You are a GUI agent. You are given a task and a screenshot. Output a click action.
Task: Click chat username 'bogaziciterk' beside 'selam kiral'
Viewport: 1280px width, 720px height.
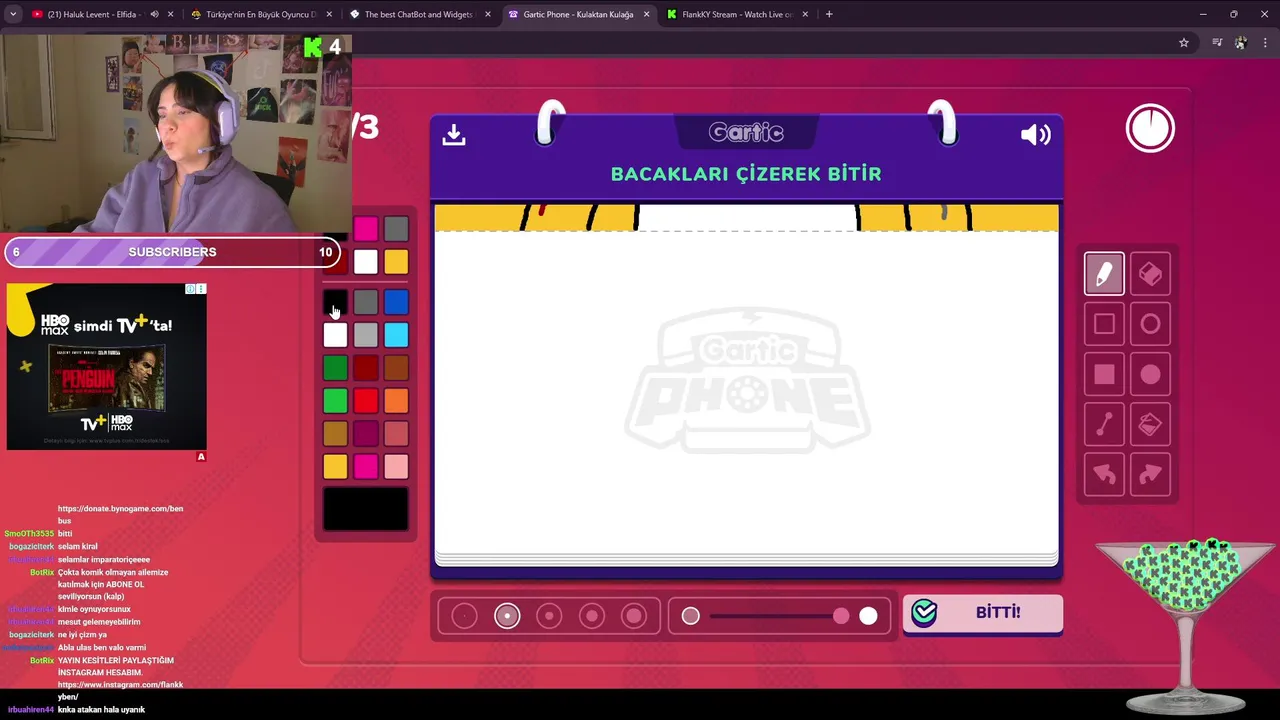(31, 547)
